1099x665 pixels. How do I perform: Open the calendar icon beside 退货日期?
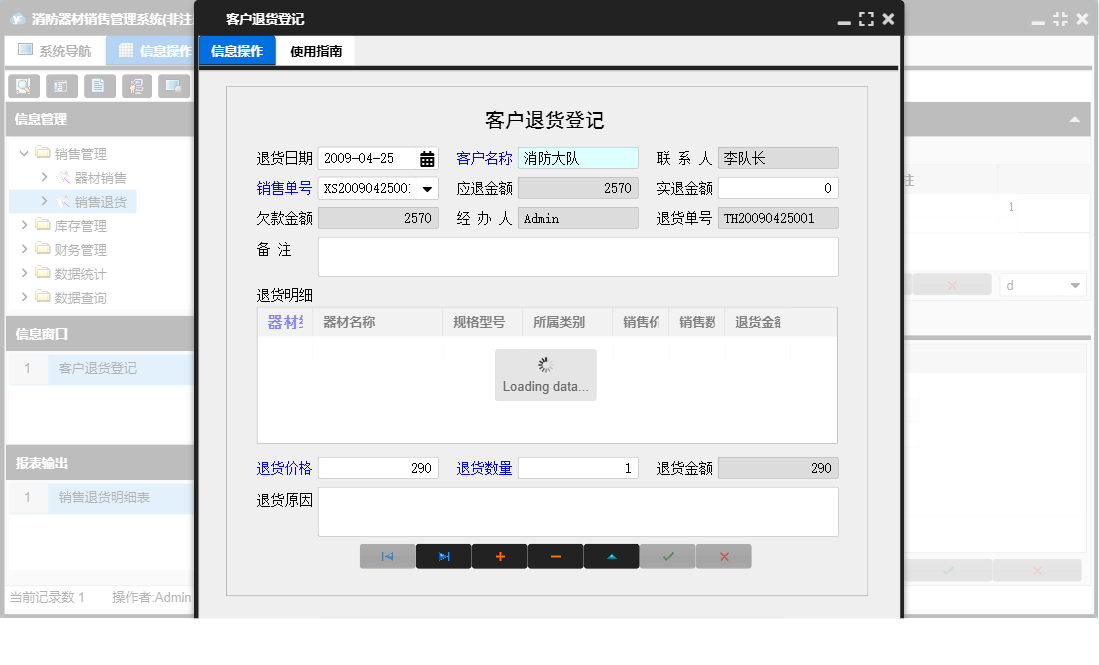pyautogui.click(x=425, y=157)
